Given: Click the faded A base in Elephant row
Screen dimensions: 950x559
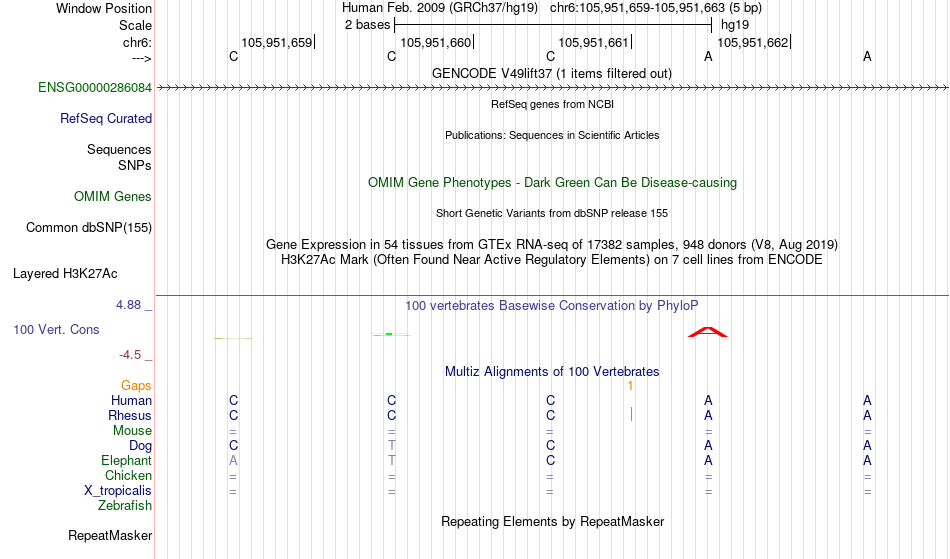Looking at the screenshot, I should point(233,460).
